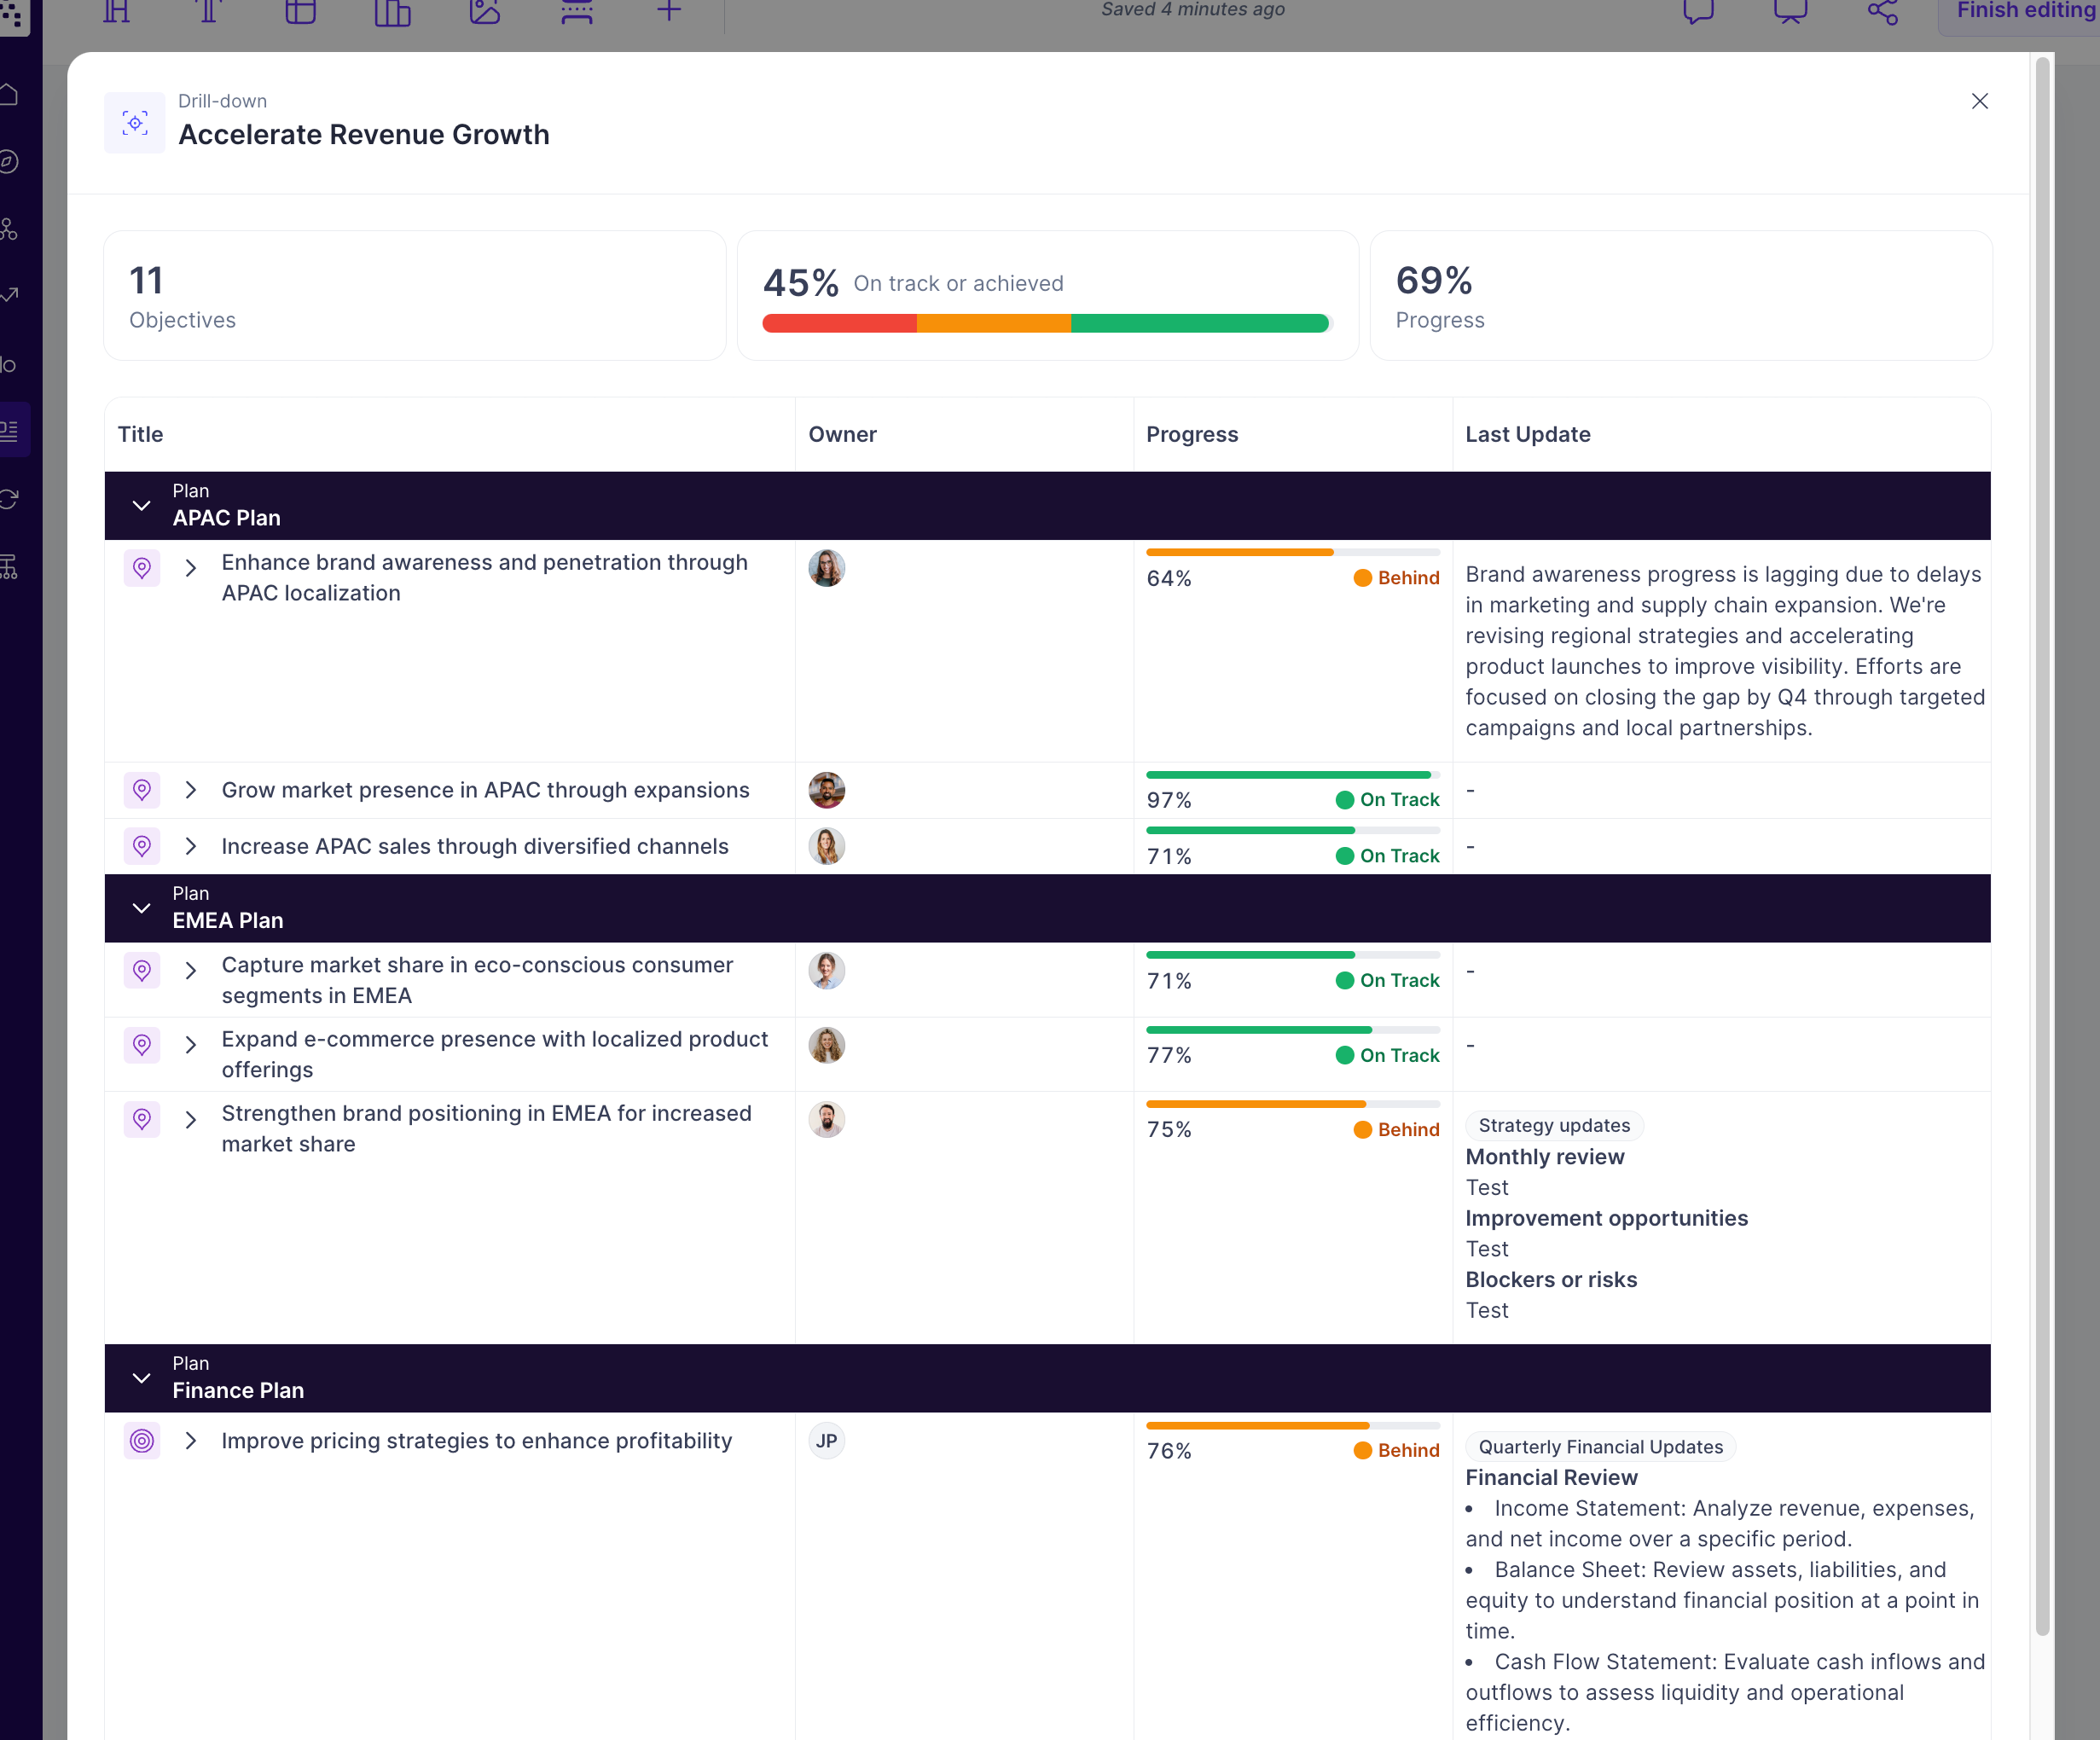Collapse the Finance Plan group
Screen dimensions: 2100x1740
pyautogui.click(x=142, y=1378)
